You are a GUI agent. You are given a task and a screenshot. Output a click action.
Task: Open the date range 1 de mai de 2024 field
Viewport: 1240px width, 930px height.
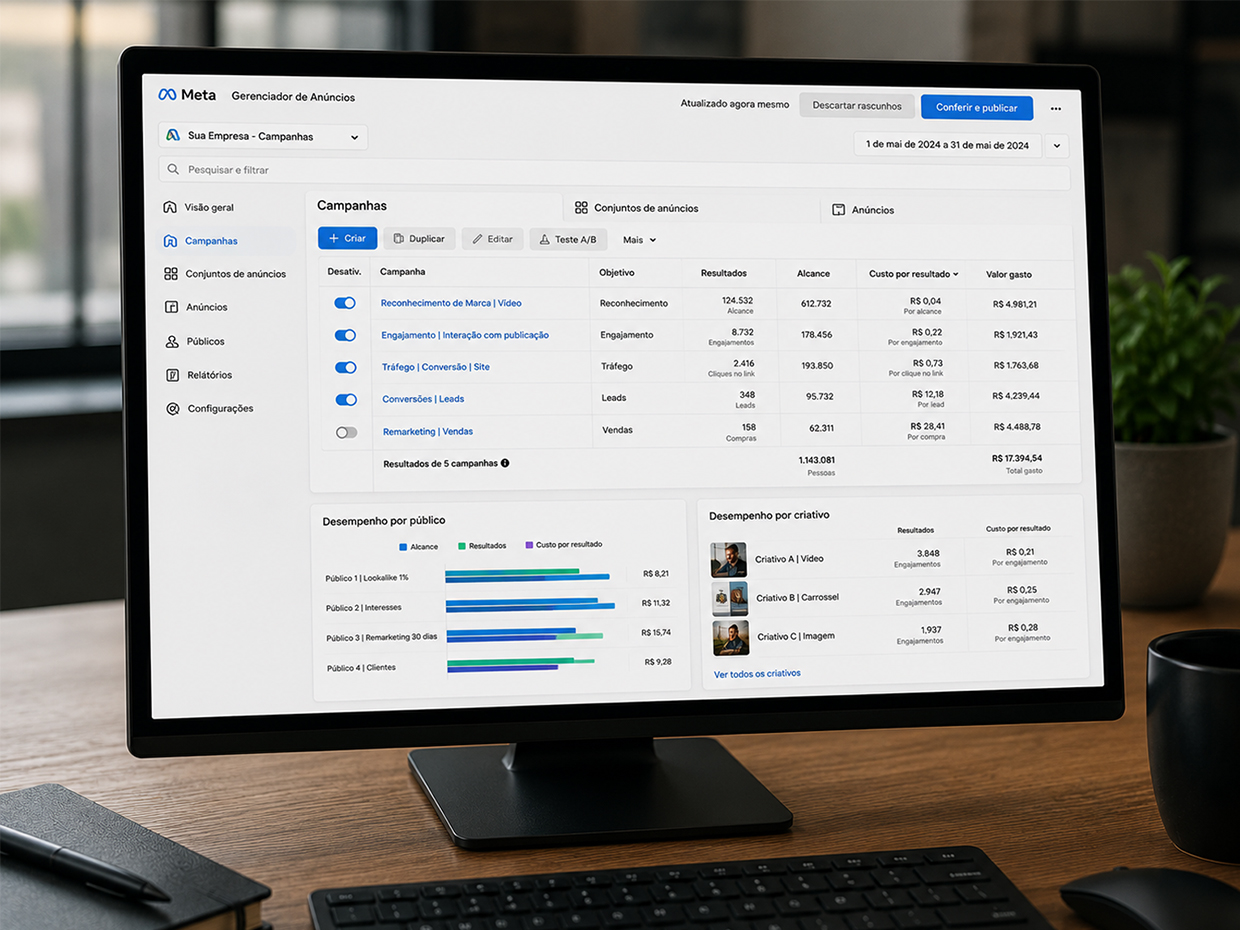(x=947, y=145)
